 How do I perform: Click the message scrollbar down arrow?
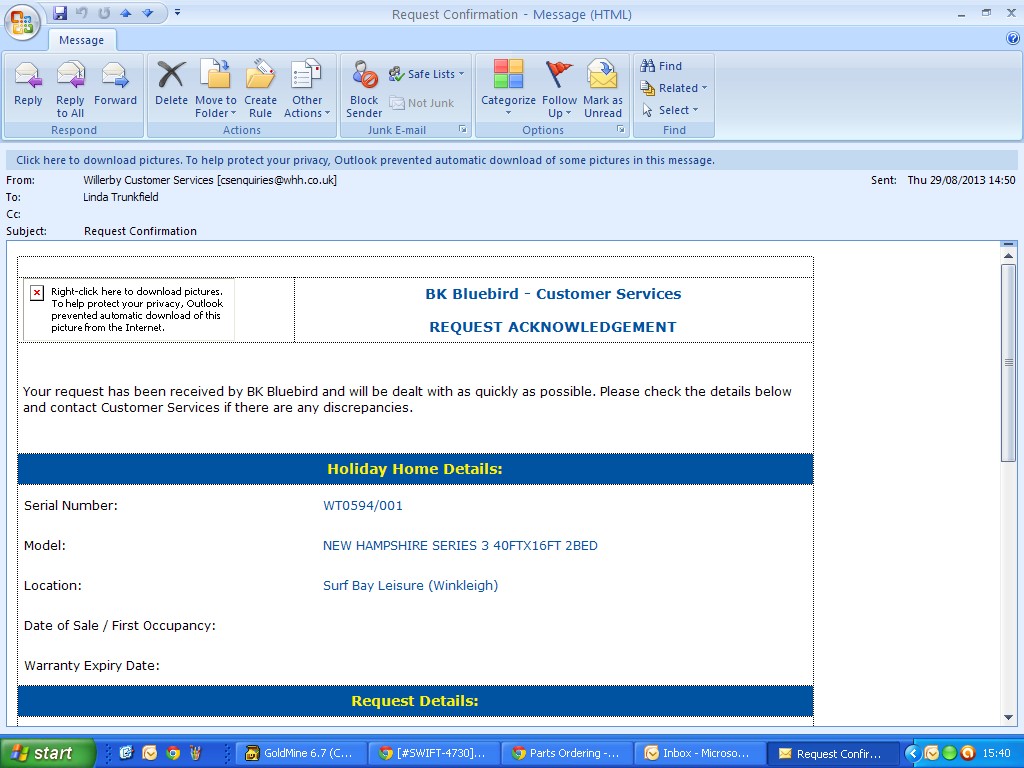[1008, 717]
